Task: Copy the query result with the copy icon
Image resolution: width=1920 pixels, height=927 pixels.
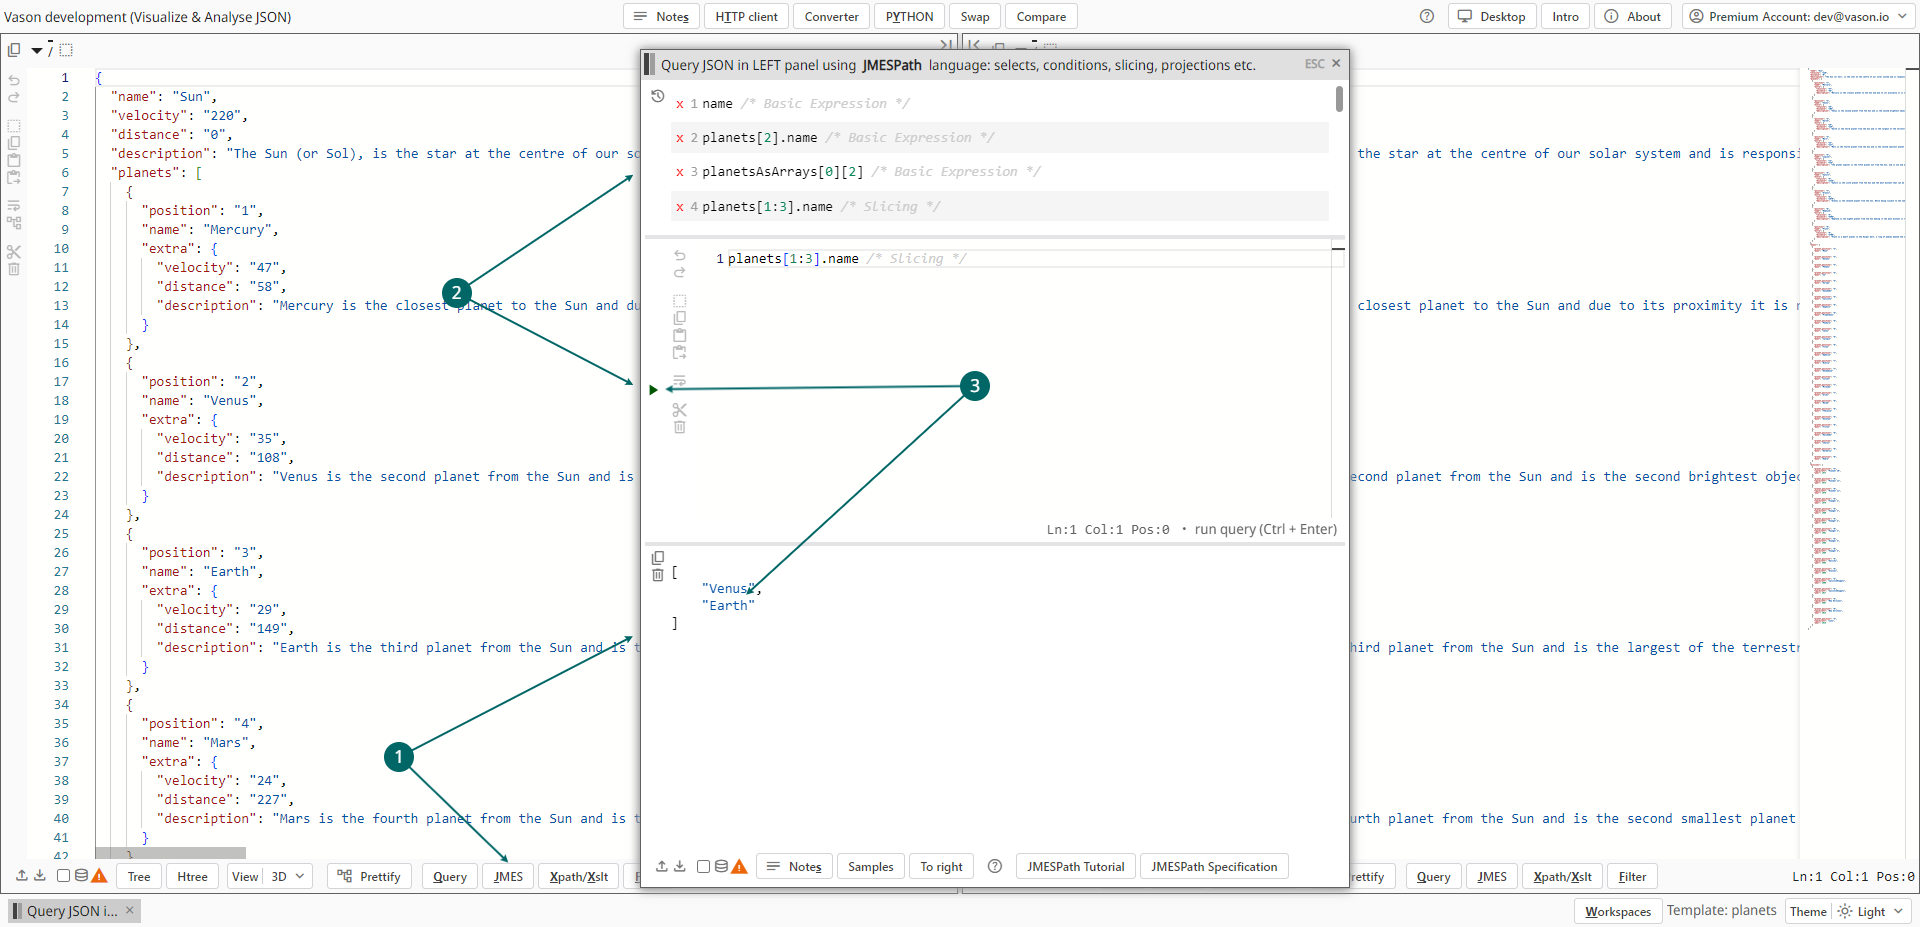Action: click(x=657, y=558)
